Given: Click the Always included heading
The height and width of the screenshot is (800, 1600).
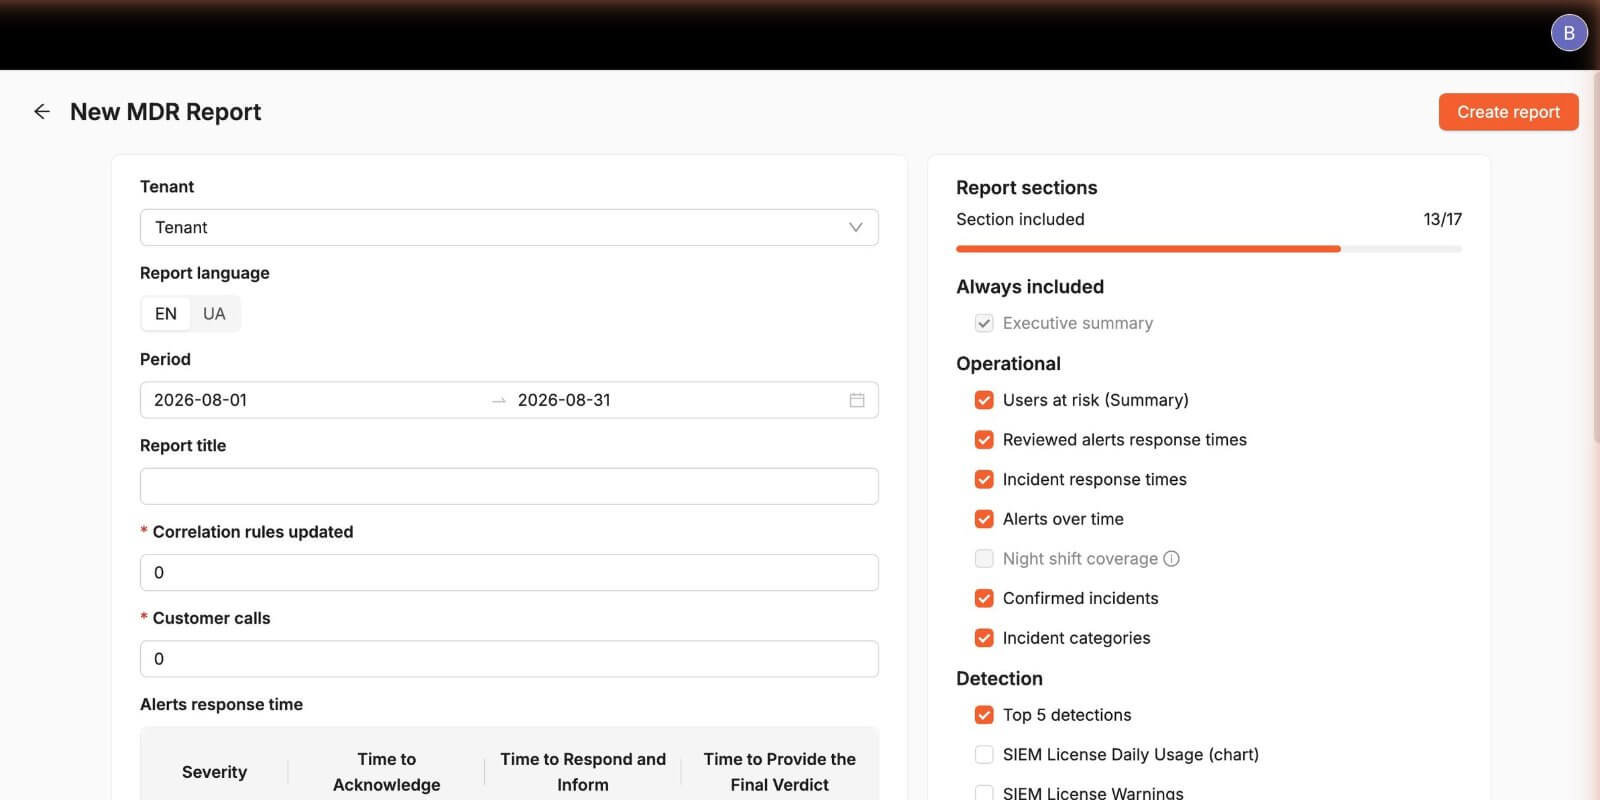Looking at the screenshot, I should click(x=1030, y=287).
